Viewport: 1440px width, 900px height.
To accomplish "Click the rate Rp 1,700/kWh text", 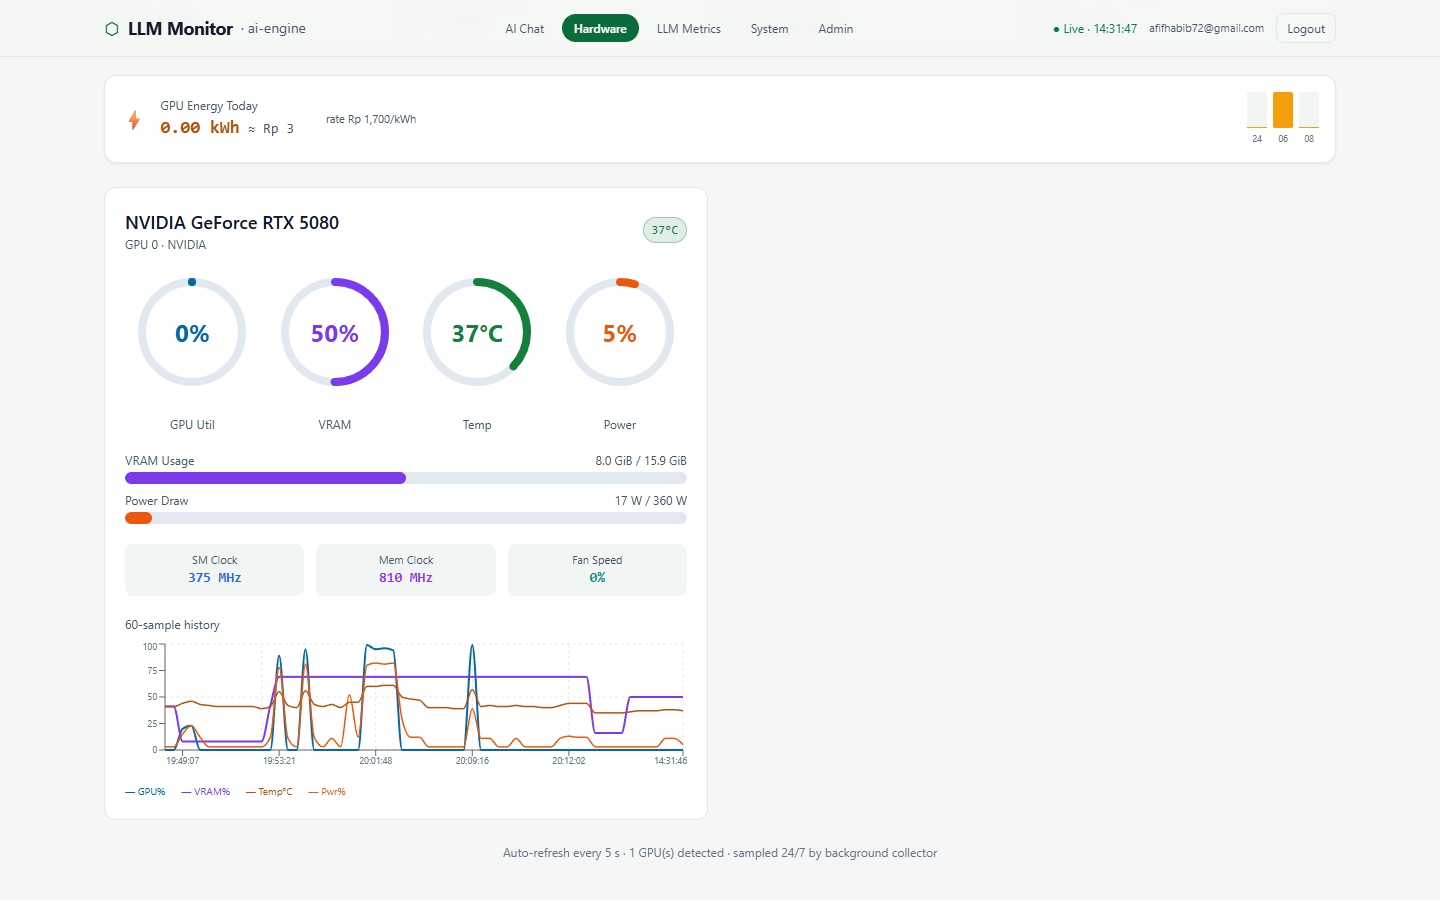I will click(371, 119).
